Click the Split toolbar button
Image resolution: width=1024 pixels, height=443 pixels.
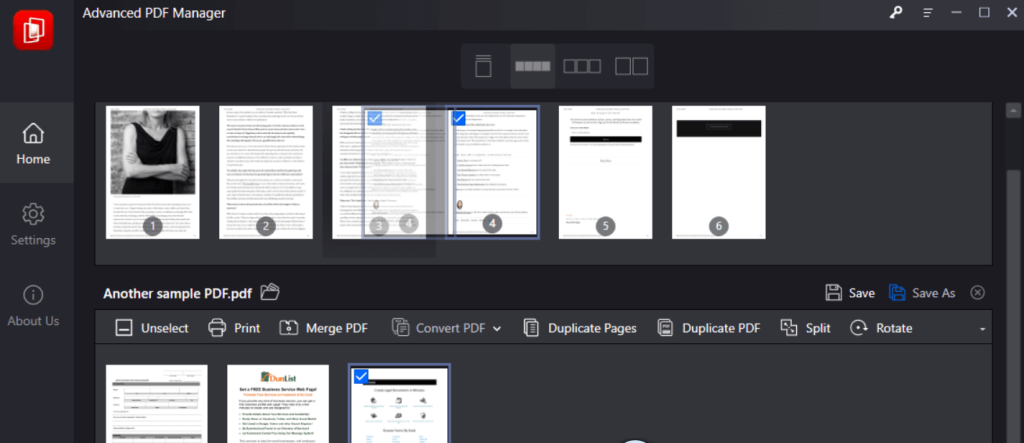(805, 328)
